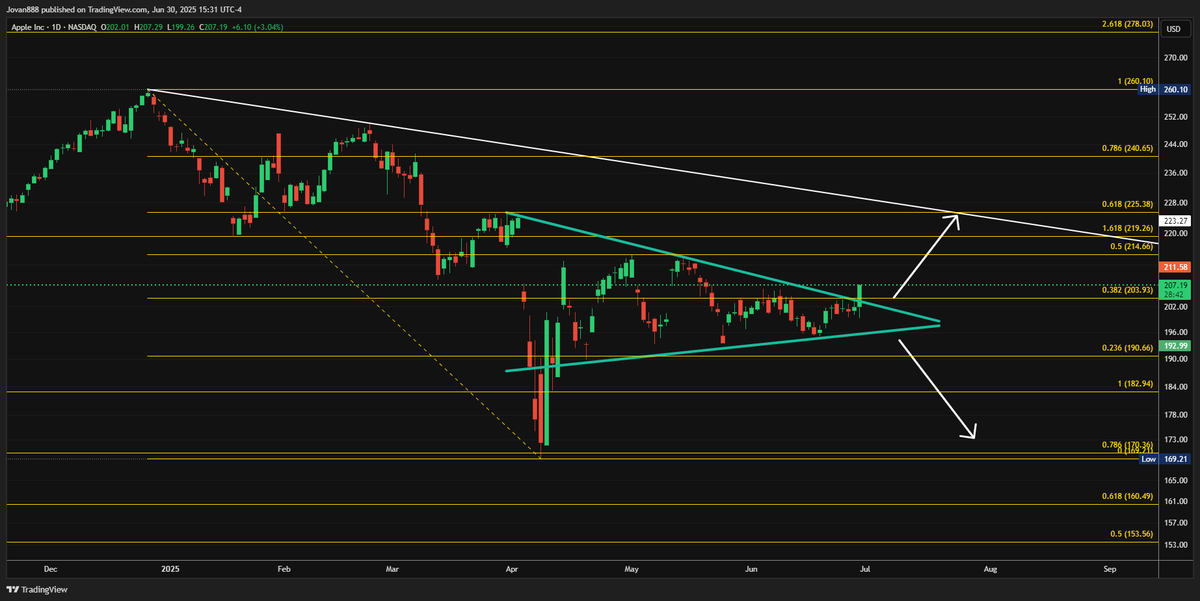
Task: Click the green 207.19 current price tag
Action: coord(1173,289)
